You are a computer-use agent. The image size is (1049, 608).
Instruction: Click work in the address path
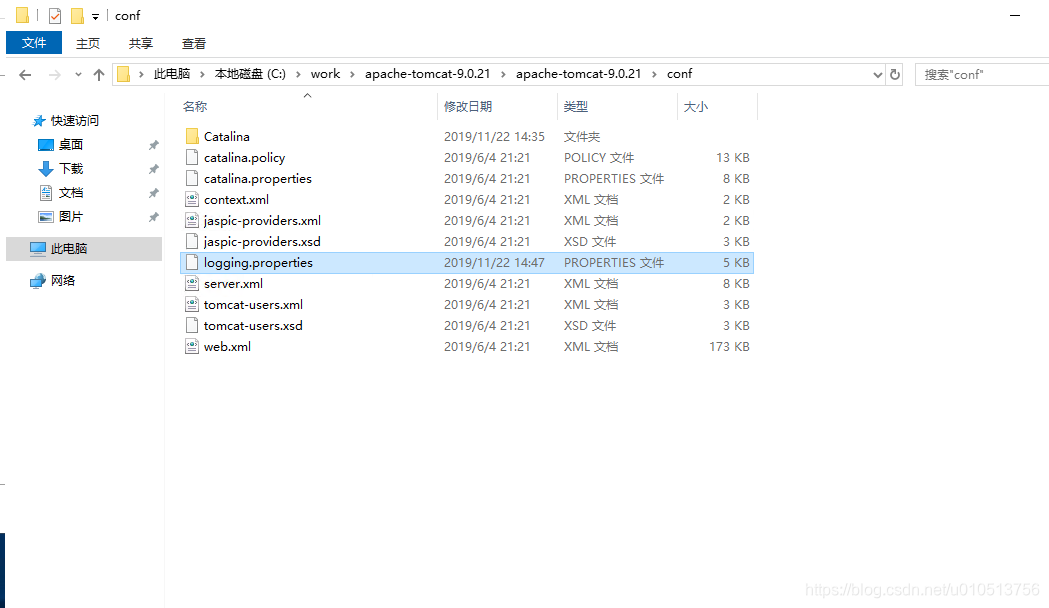click(325, 74)
